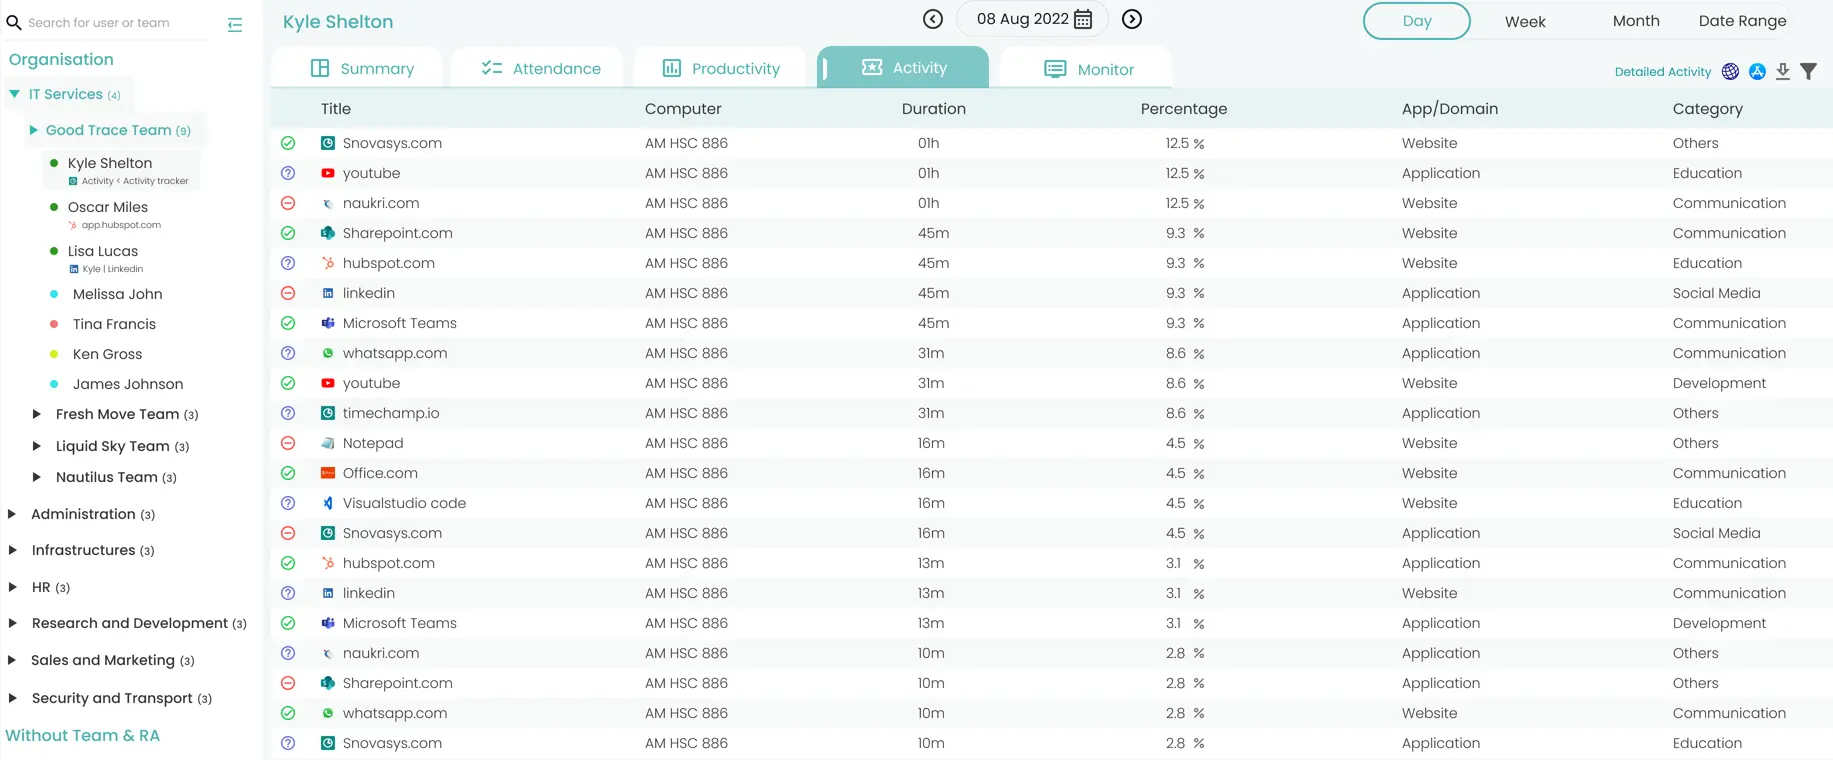Screen dimensions: 1833x760
Task: Click the red minus status on linkedin 45m row
Action: coord(288,293)
